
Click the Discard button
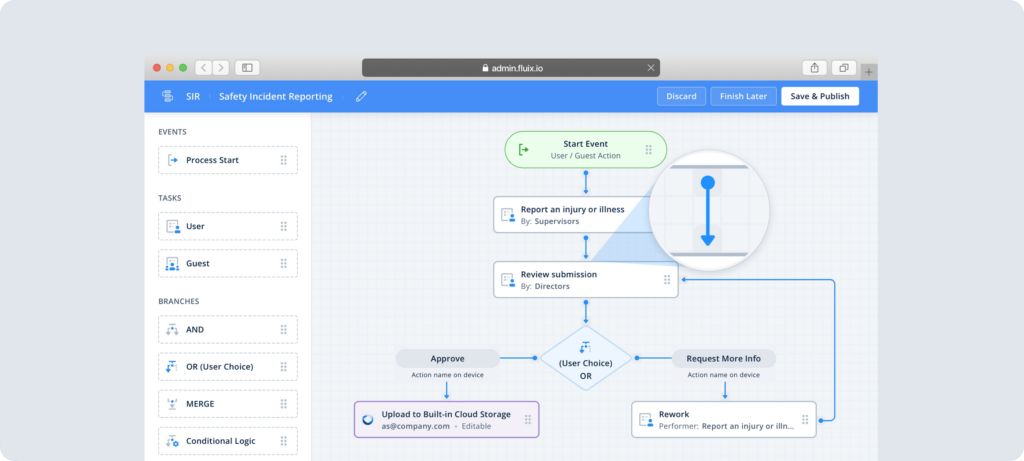[681, 96]
